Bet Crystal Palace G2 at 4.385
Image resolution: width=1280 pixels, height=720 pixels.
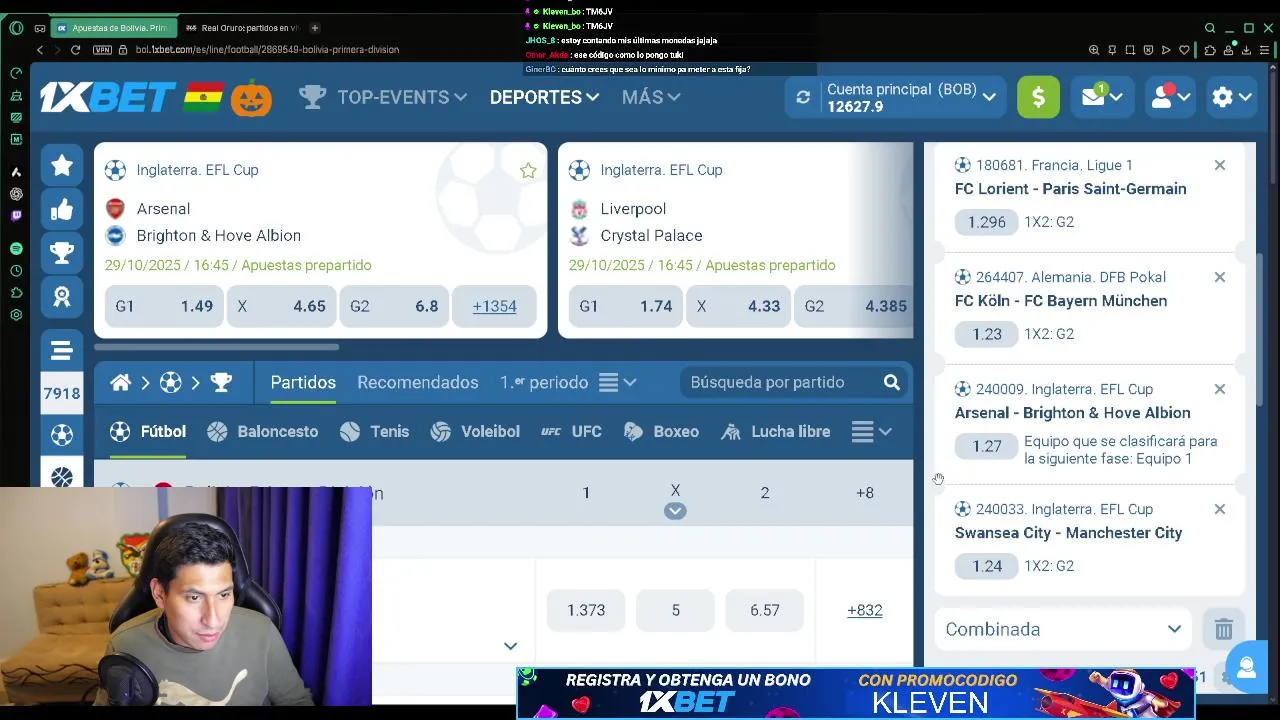click(853, 306)
